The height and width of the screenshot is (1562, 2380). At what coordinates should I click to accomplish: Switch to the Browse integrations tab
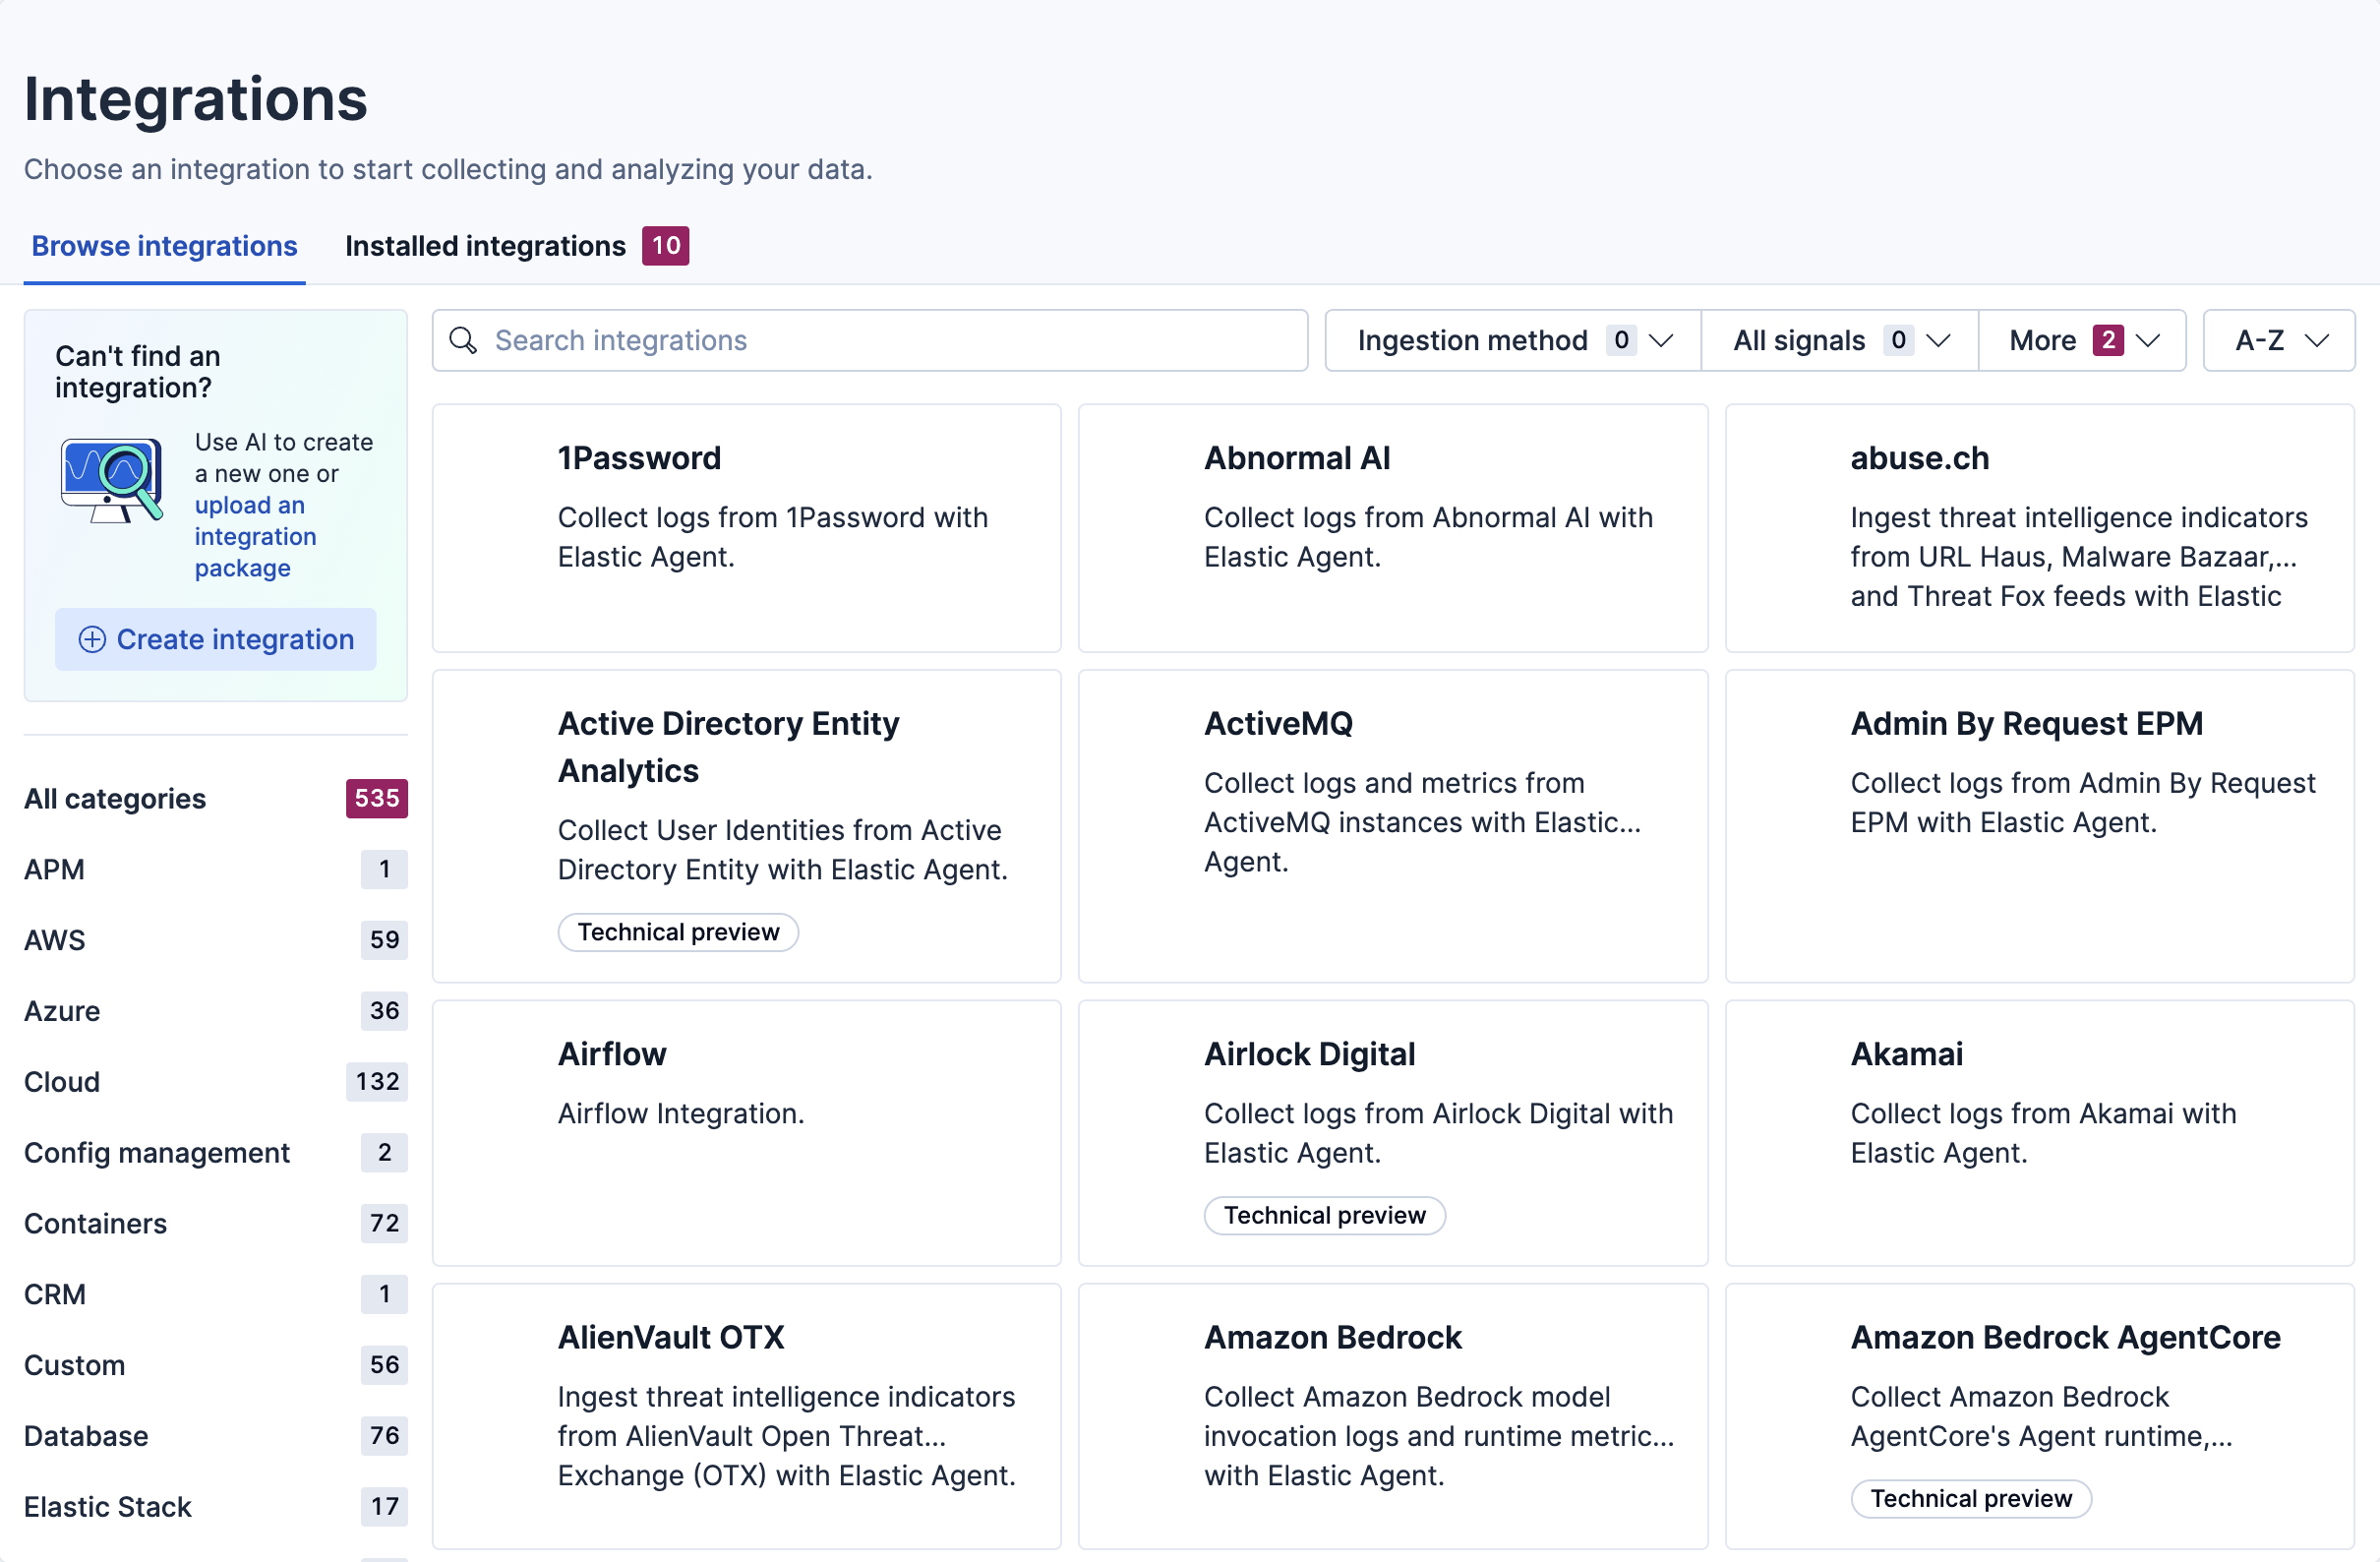[x=164, y=246]
